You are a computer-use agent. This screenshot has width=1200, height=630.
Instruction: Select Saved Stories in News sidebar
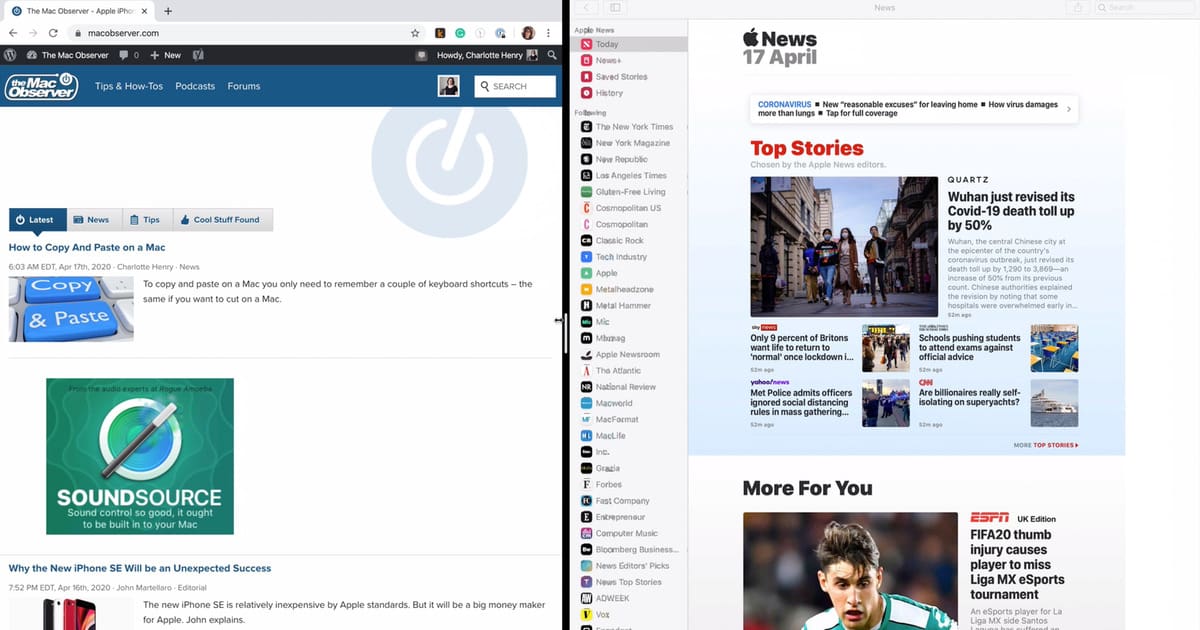pos(621,77)
